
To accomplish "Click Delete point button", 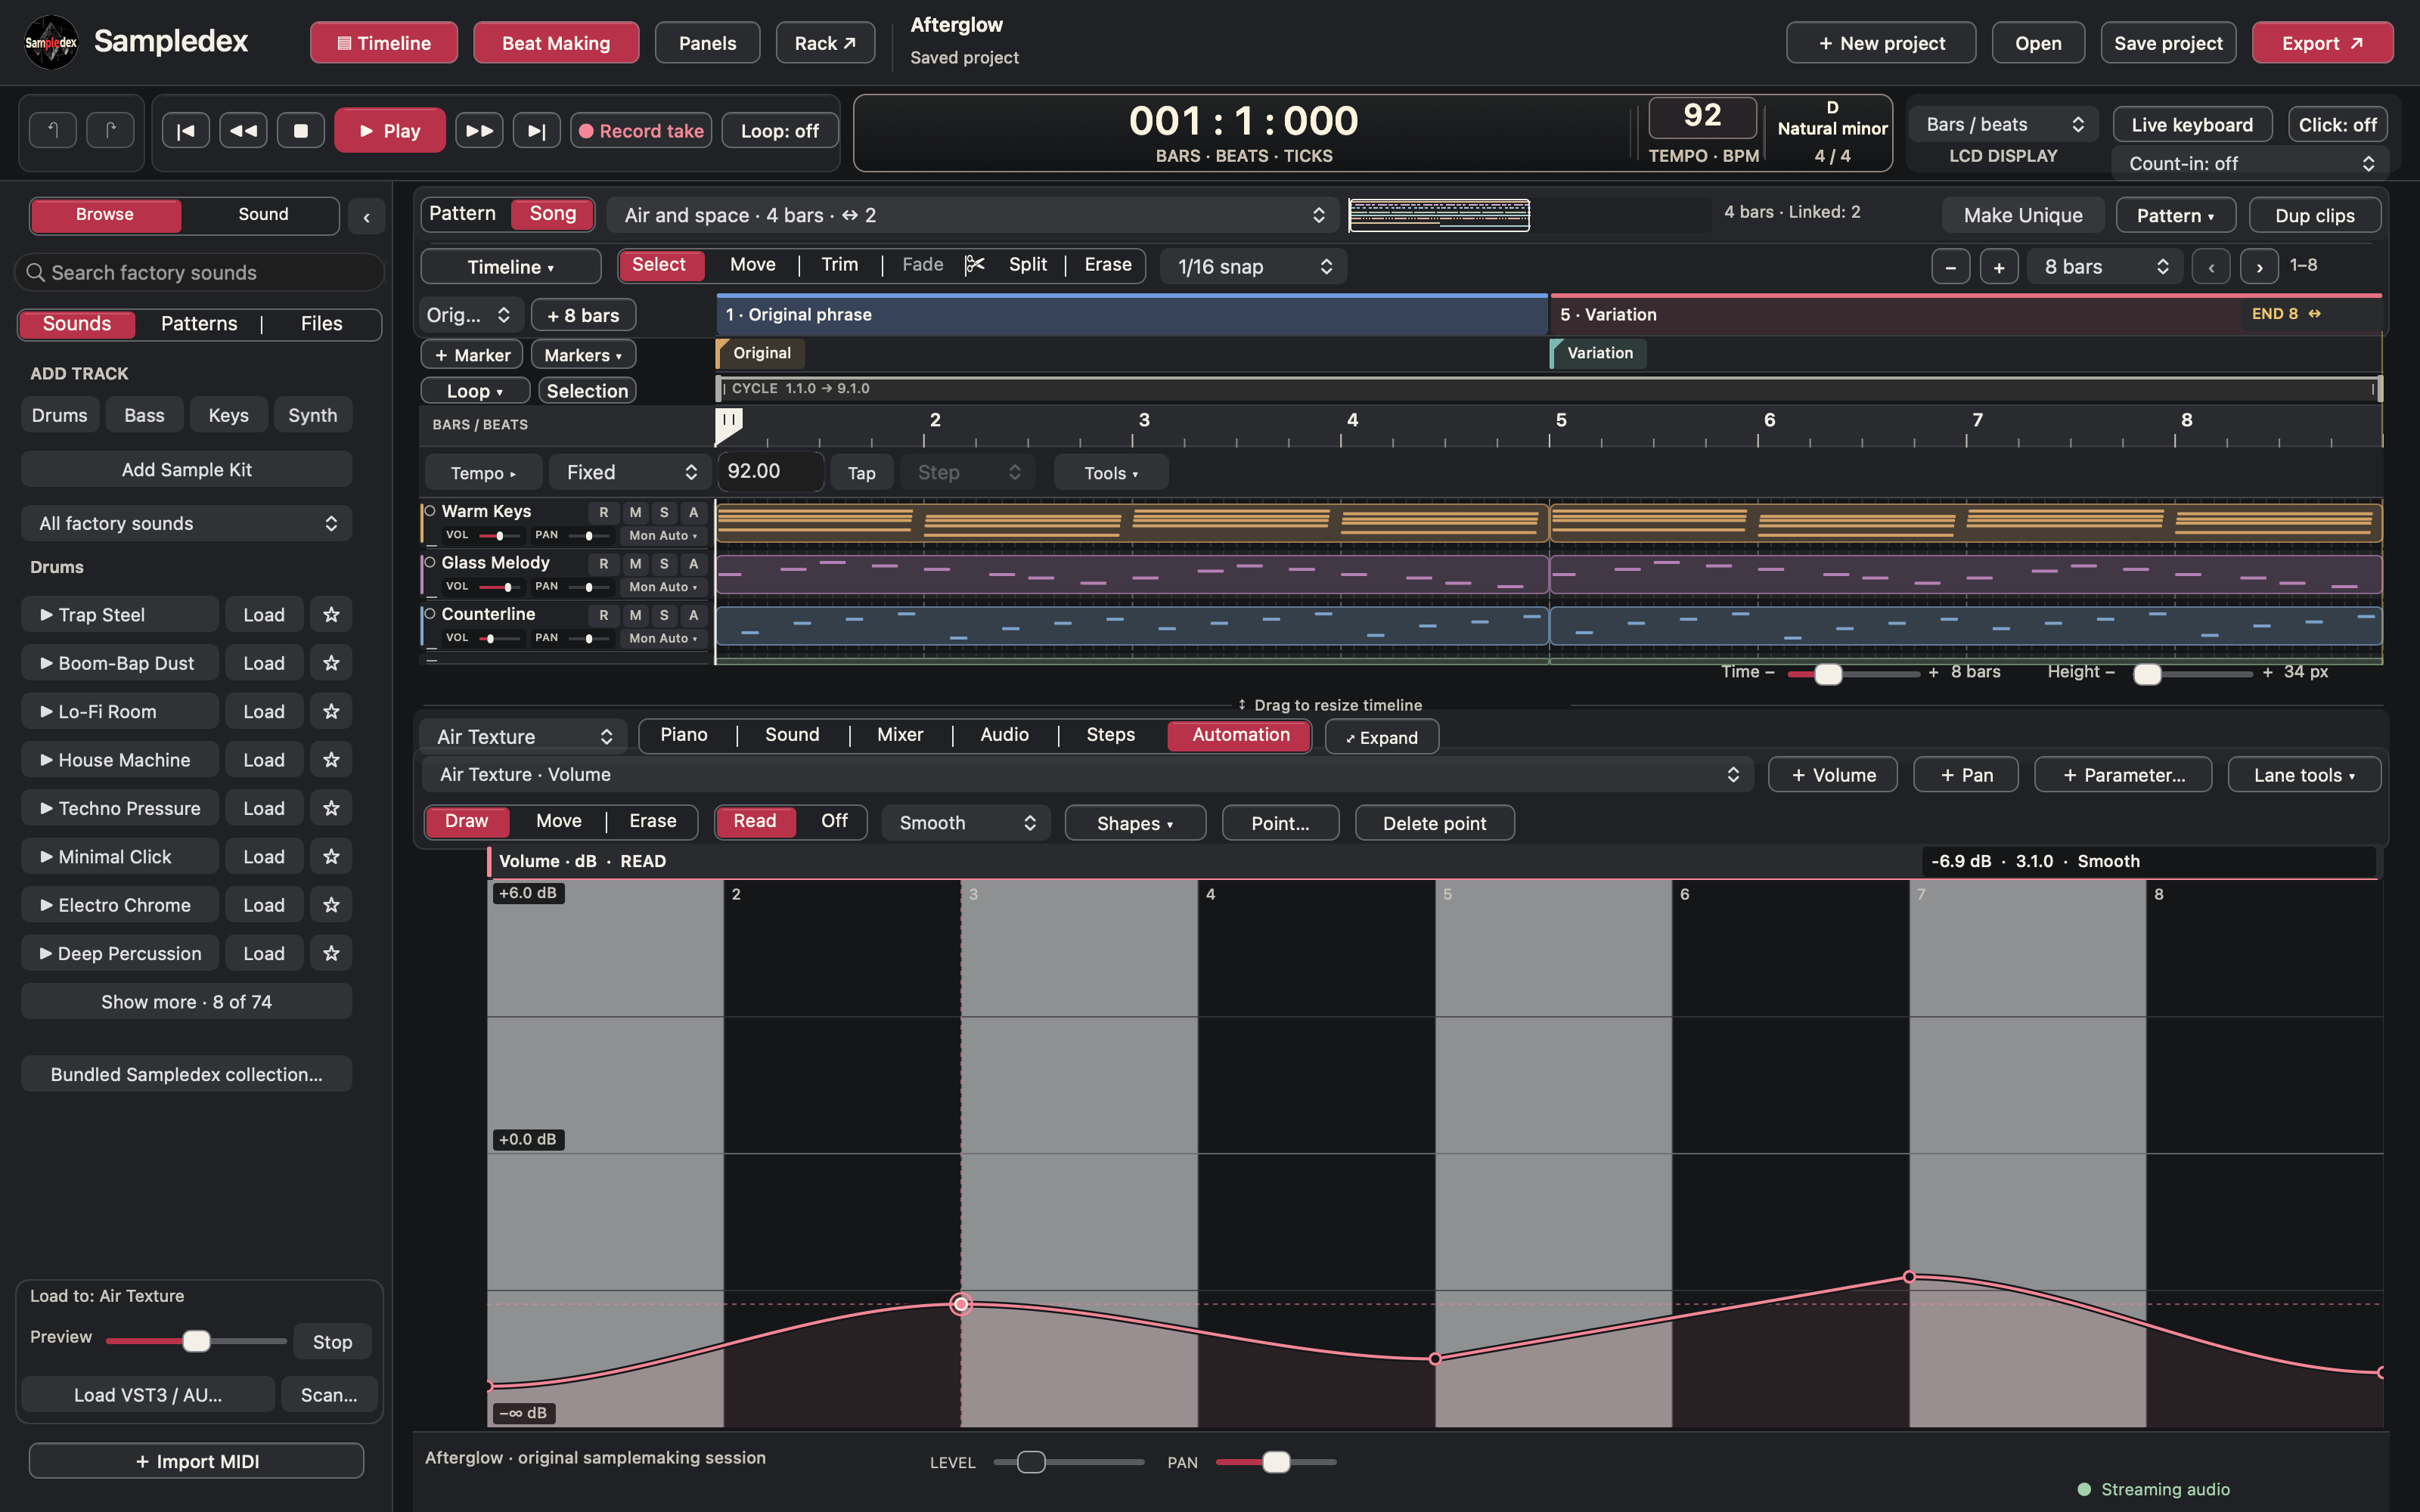I will click(1434, 823).
